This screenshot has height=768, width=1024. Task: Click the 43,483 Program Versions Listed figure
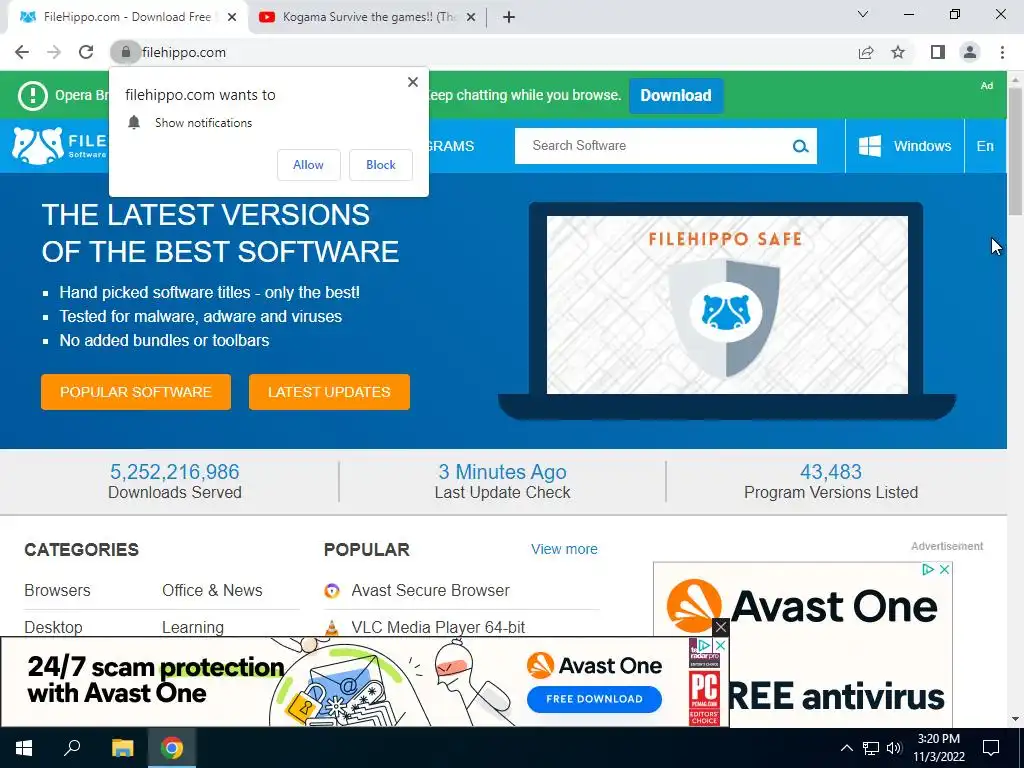pos(831,472)
